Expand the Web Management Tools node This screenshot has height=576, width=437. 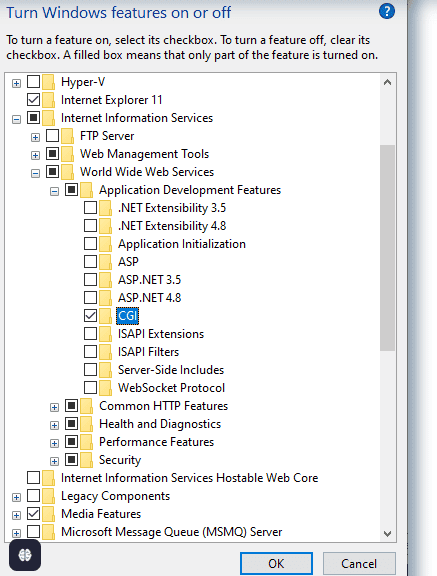35,155
